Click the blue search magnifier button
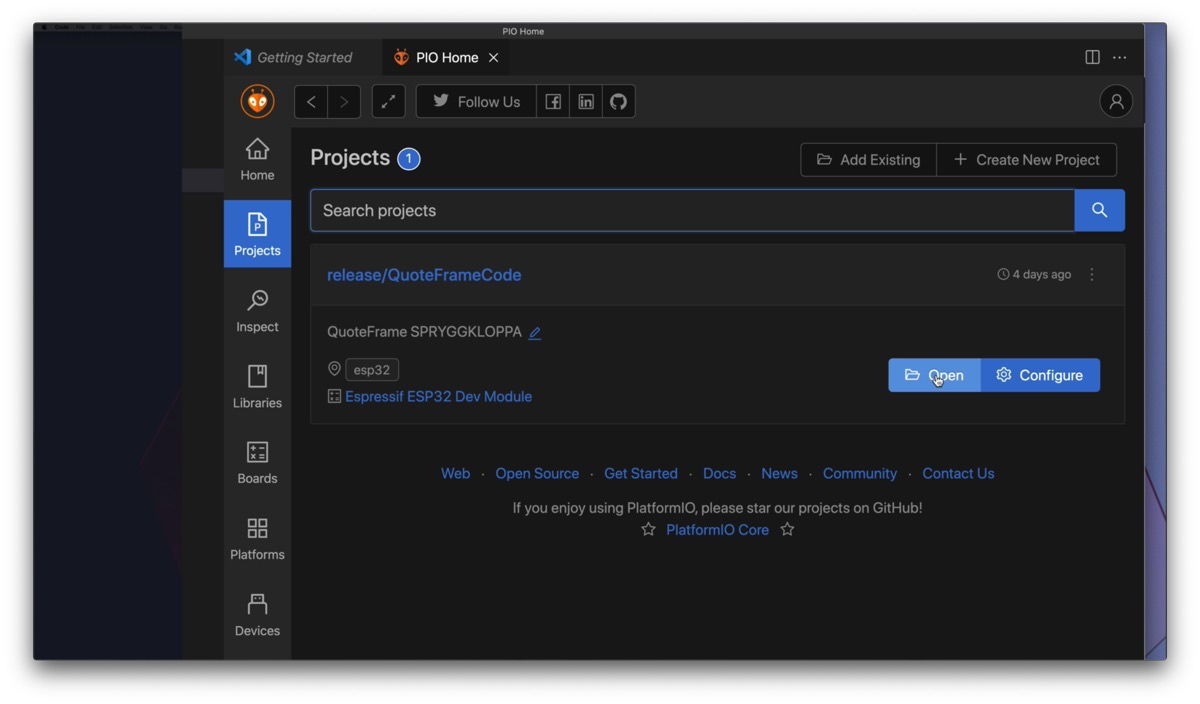The height and width of the screenshot is (704, 1200). click(x=1100, y=210)
